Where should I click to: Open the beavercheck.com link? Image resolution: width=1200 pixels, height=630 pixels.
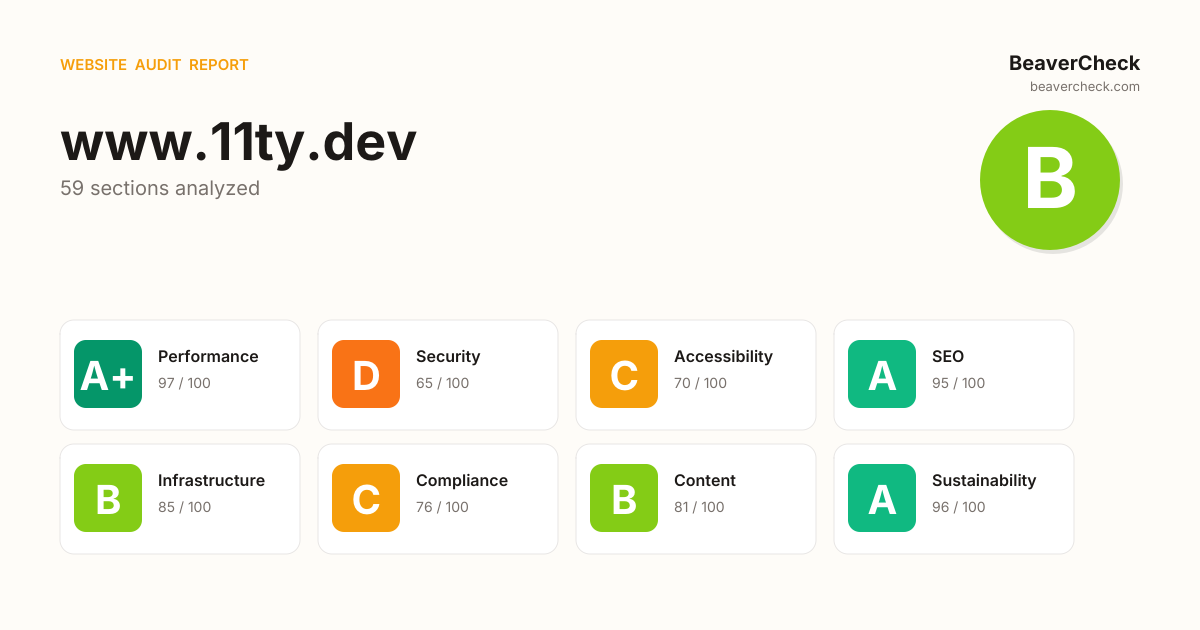(x=1085, y=87)
